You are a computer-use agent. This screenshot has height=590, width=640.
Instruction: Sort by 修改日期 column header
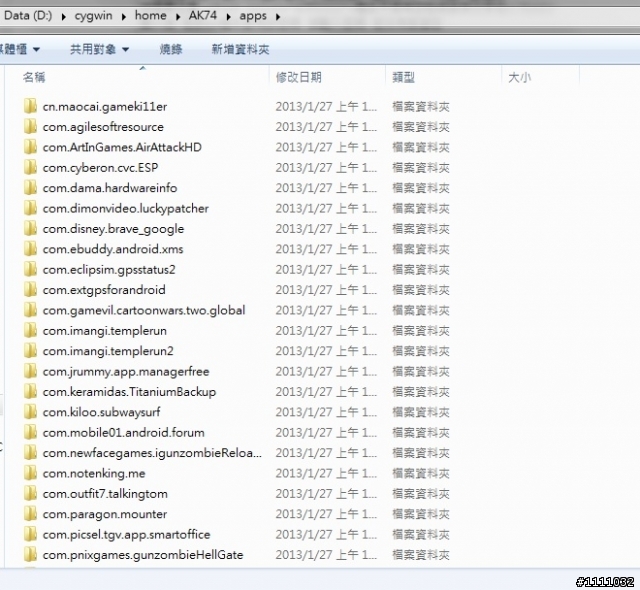[x=299, y=77]
